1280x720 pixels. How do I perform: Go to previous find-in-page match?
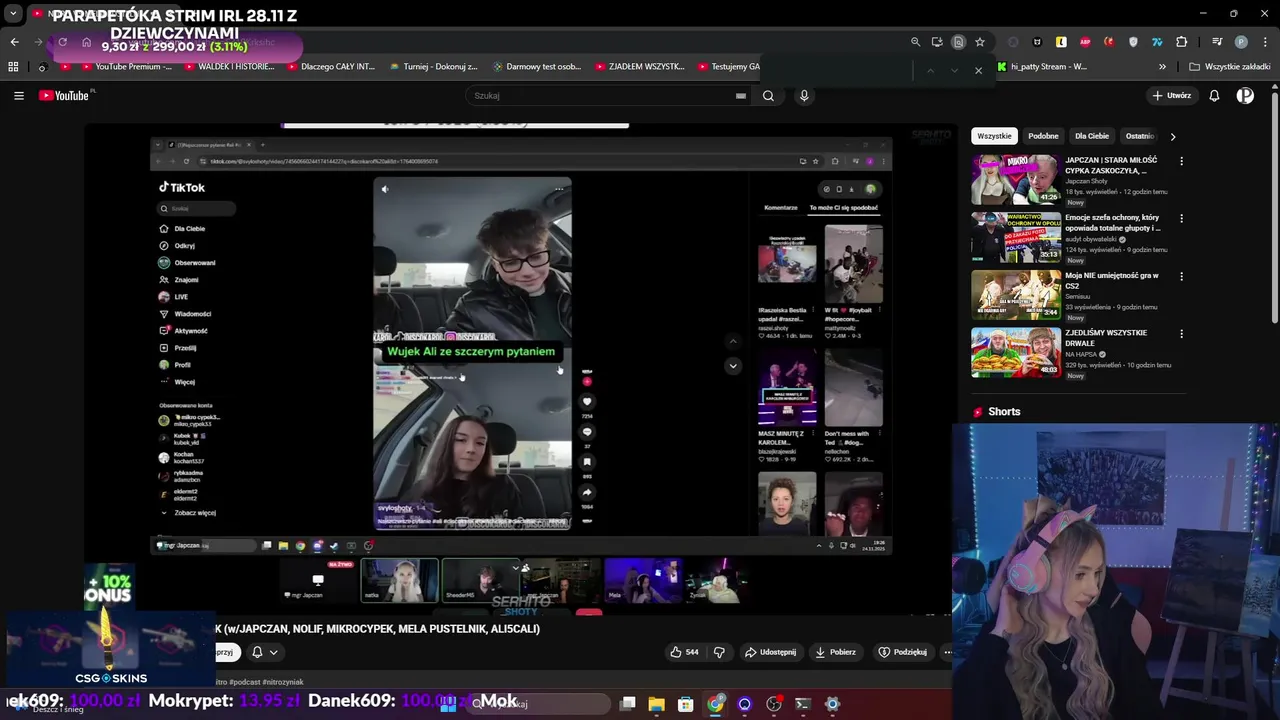point(930,70)
